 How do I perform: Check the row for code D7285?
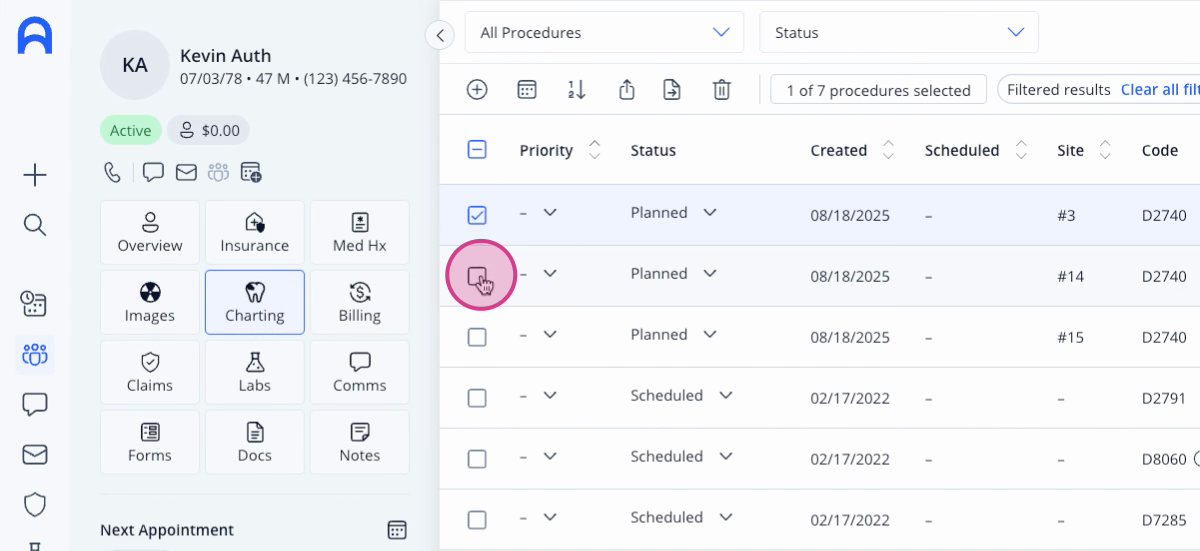pyautogui.click(x=477, y=520)
